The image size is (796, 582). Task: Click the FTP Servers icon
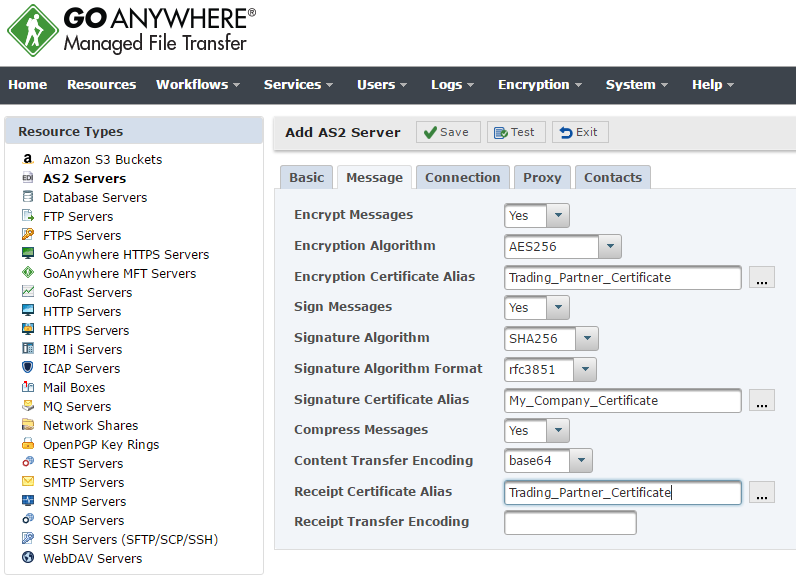(x=28, y=216)
